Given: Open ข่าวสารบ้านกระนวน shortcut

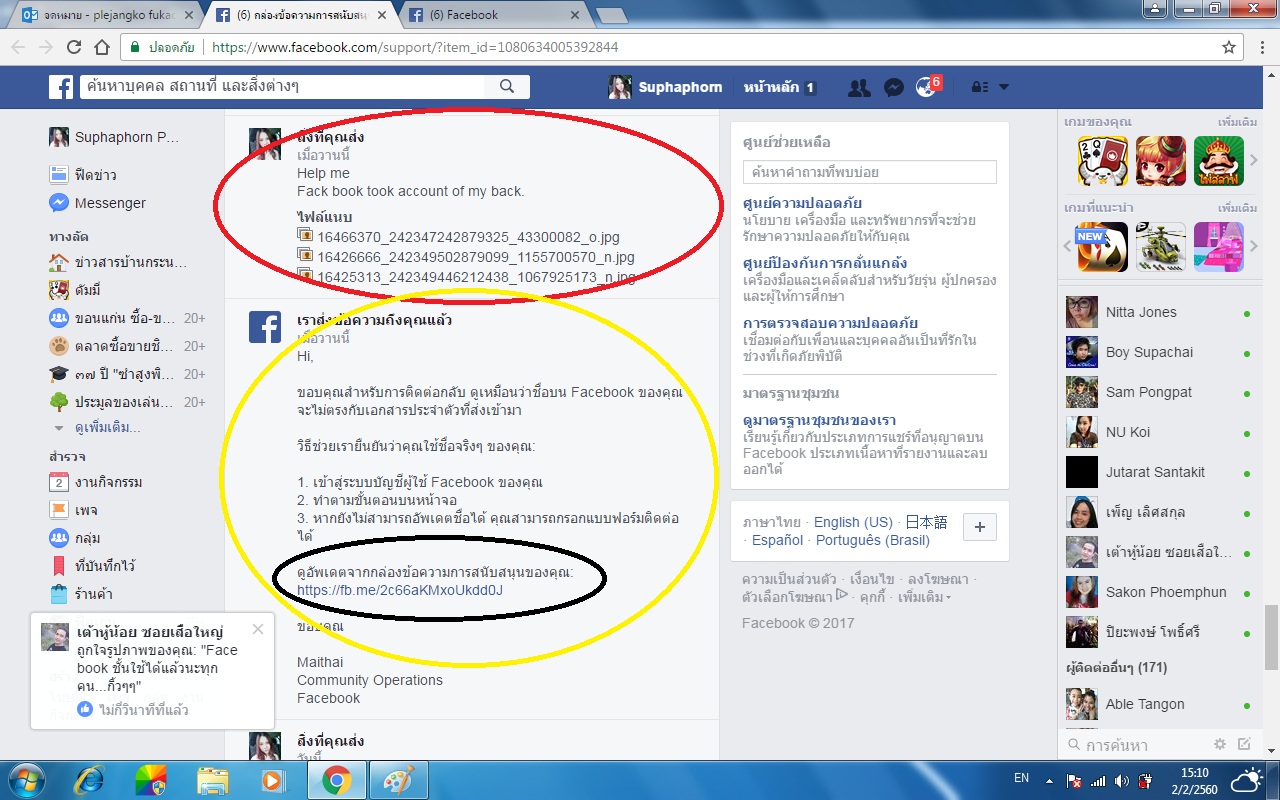Looking at the screenshot, I should (x=118, y=263).
